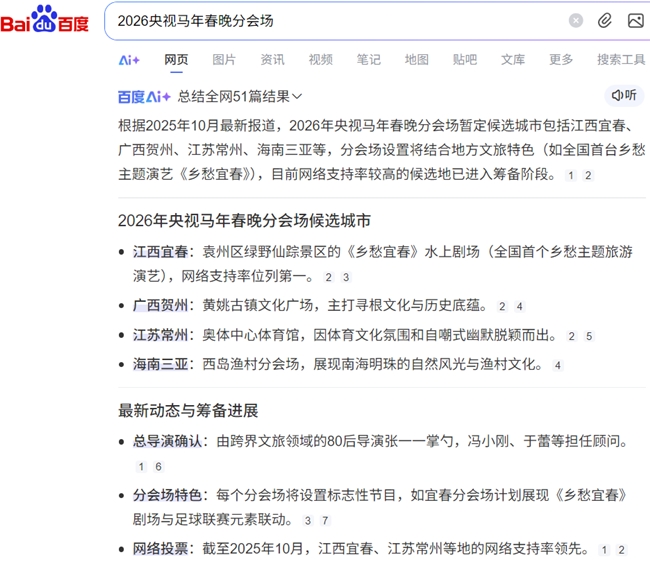Play the AI summary with 听 button
The image size is (650, 561).
click(x=623, y=95)
